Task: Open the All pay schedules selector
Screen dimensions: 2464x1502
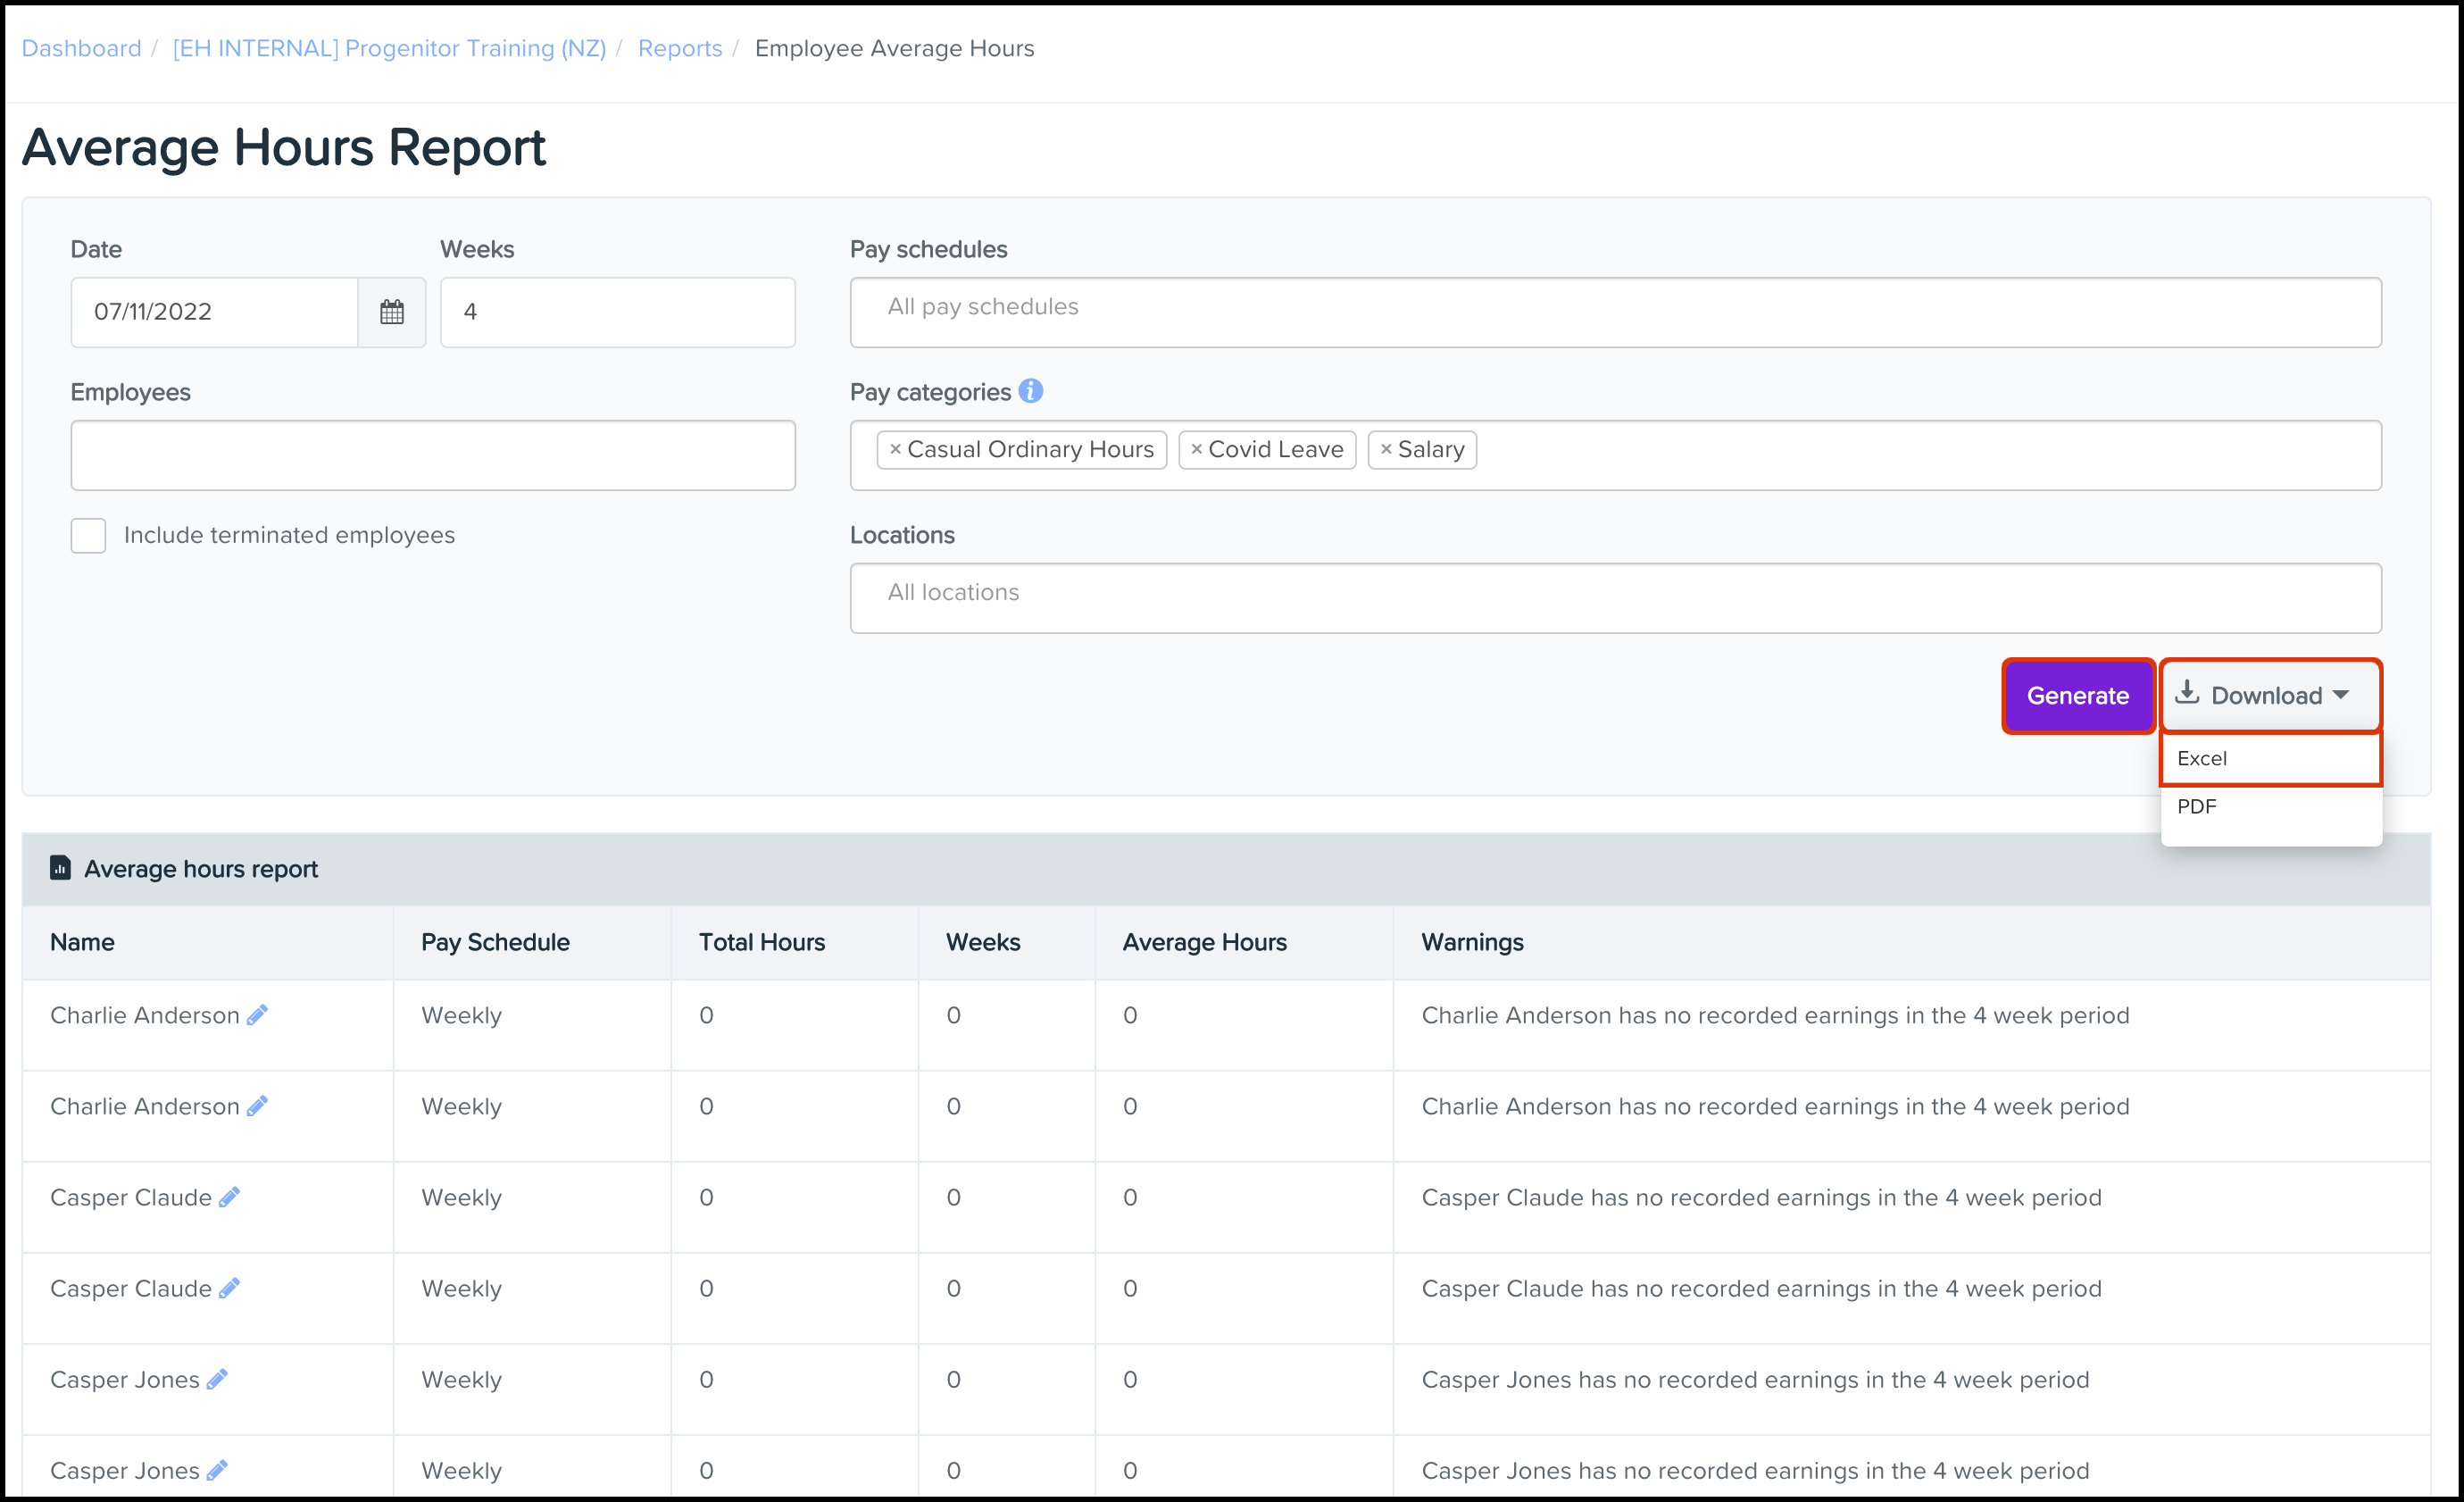Action: click(x=1614, y=312)
